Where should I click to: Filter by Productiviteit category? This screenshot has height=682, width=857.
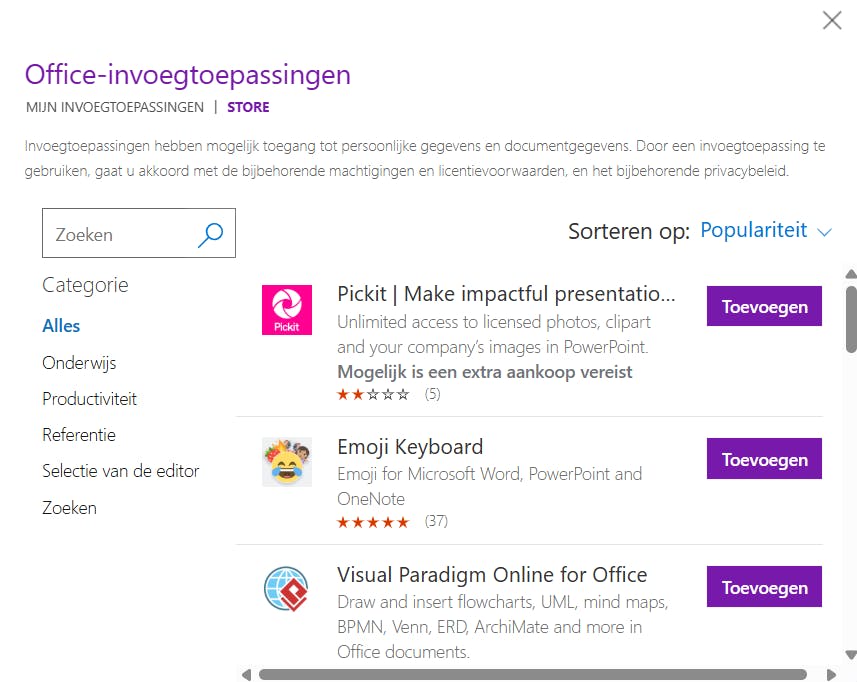[x=89, y=399]
